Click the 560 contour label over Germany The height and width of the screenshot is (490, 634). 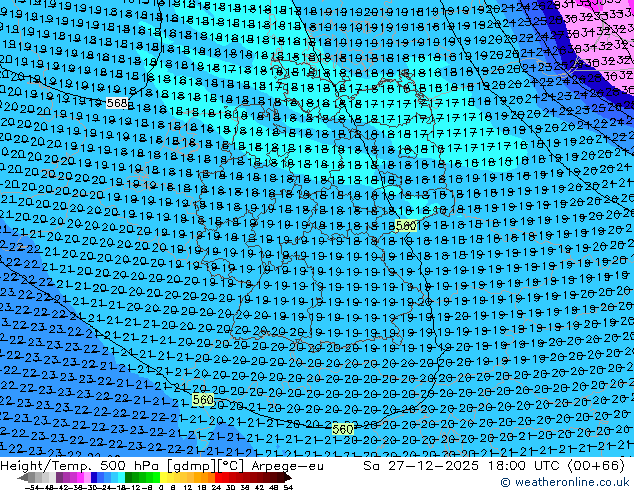click(x=406, y=225)
